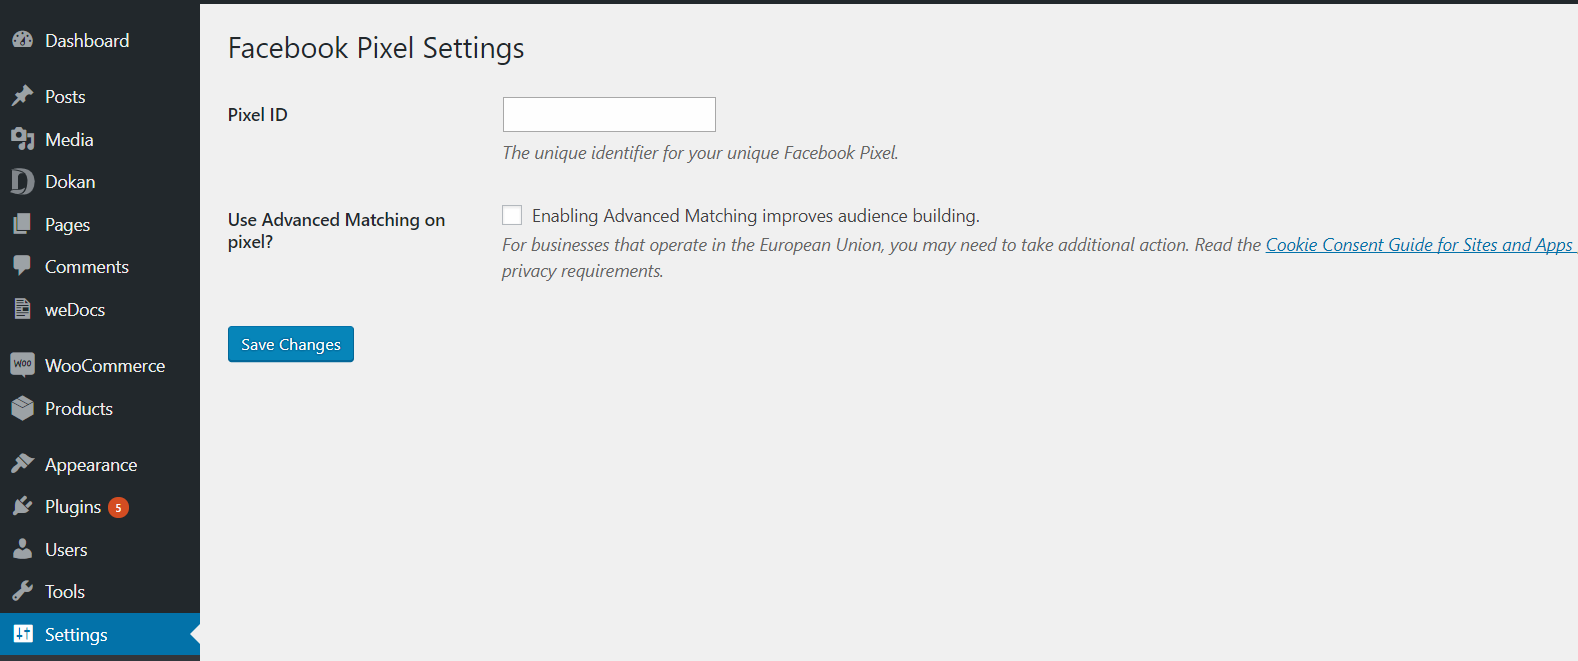Screen dimensions: 1578x661
Task: Open the WooCommerce menu label
Action: point(105,366)
